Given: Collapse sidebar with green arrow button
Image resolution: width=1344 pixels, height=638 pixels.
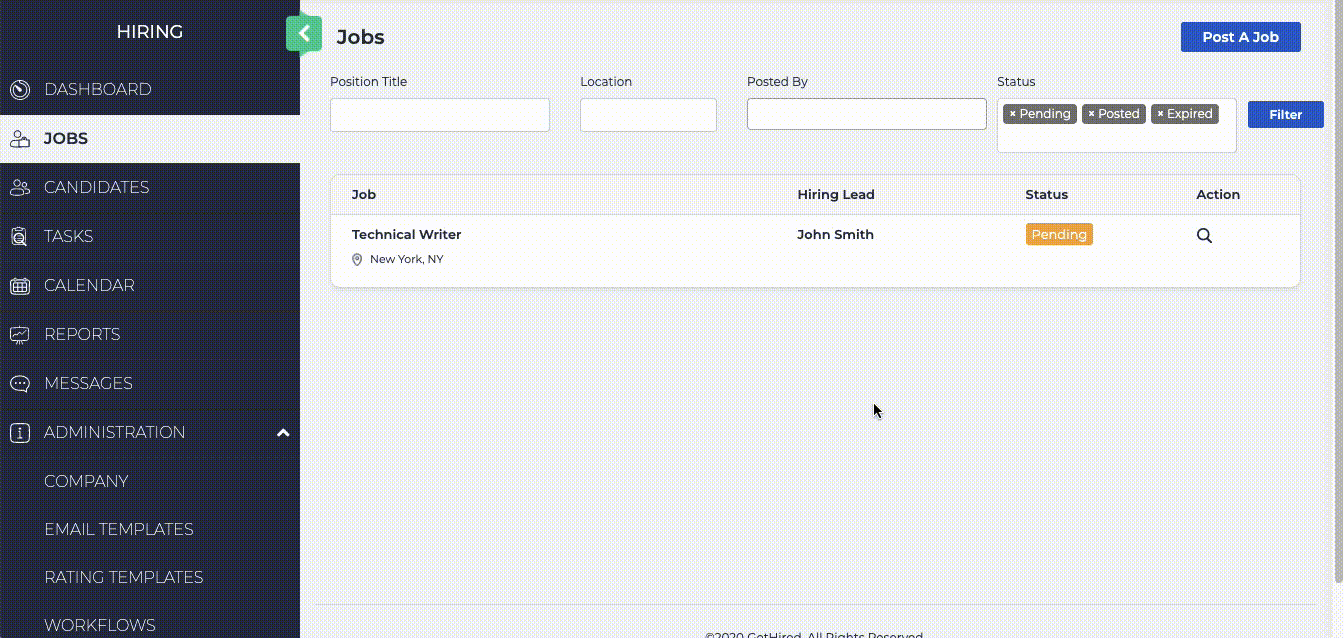Looking at the screenshot, I should pos(304,34).
